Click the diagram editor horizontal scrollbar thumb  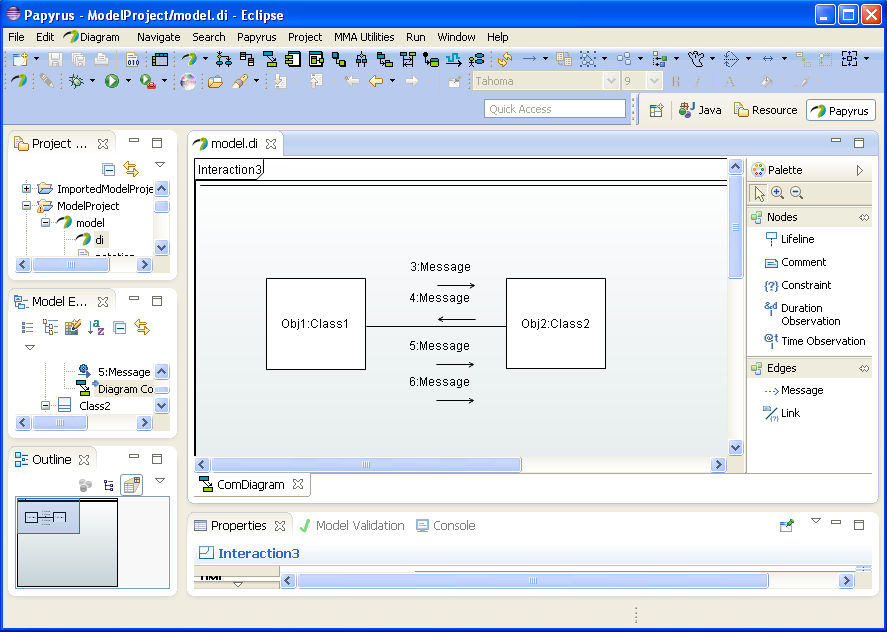click(366, 465)
